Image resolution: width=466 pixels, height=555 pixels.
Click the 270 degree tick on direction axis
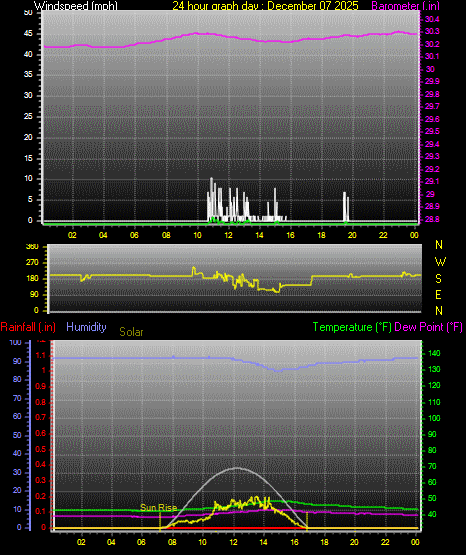pyautogui.click(x=32, y=263)
